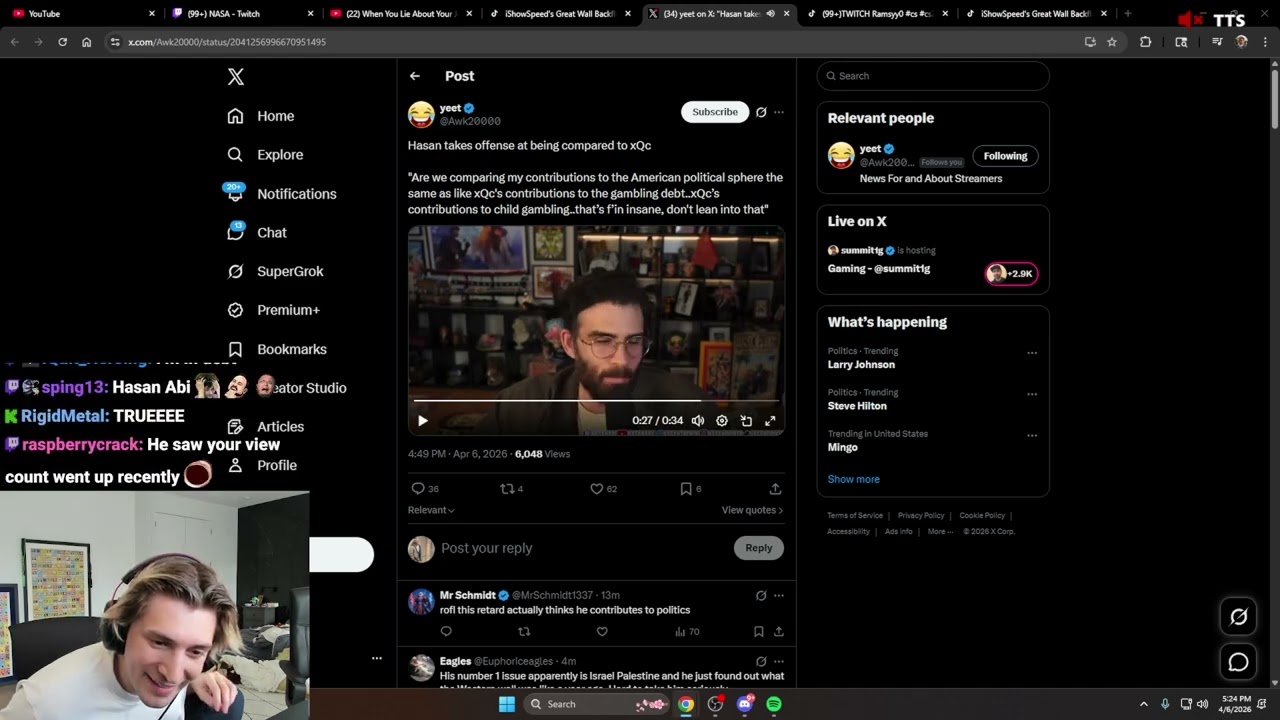Open the Terms of Service link

(855, 516)
